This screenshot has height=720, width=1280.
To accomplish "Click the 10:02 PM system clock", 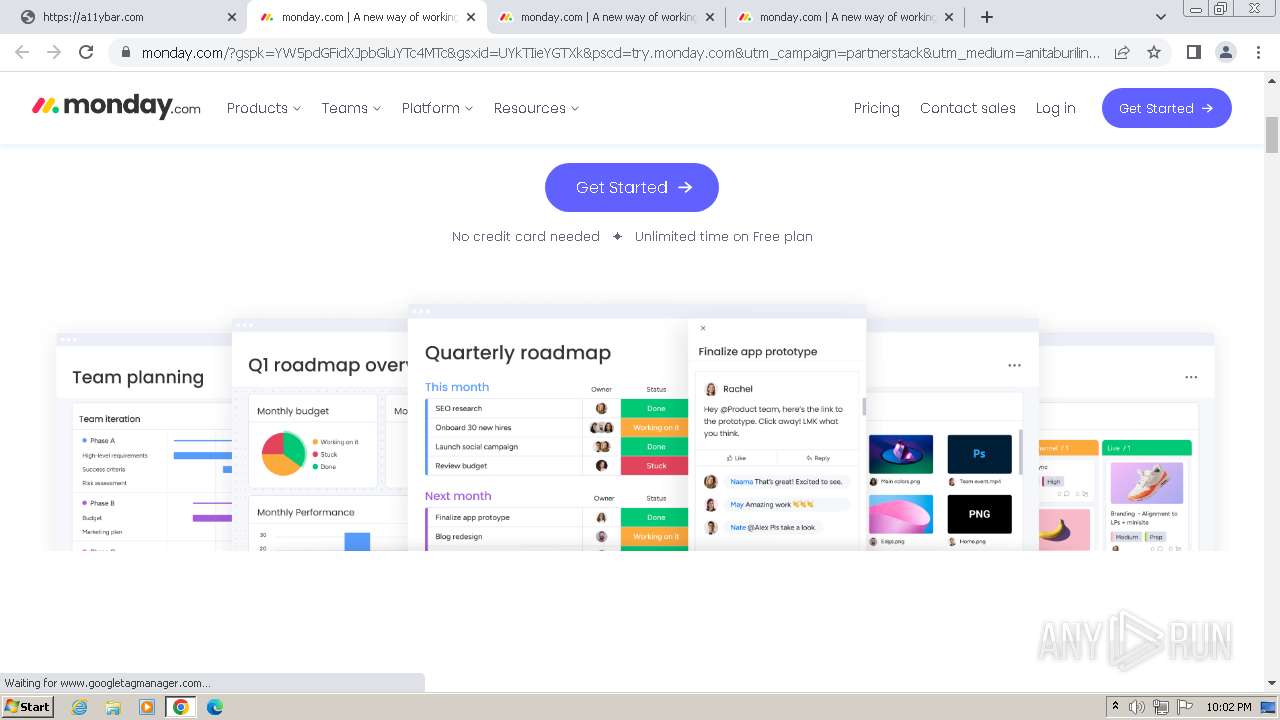I will pos(1229,707).
